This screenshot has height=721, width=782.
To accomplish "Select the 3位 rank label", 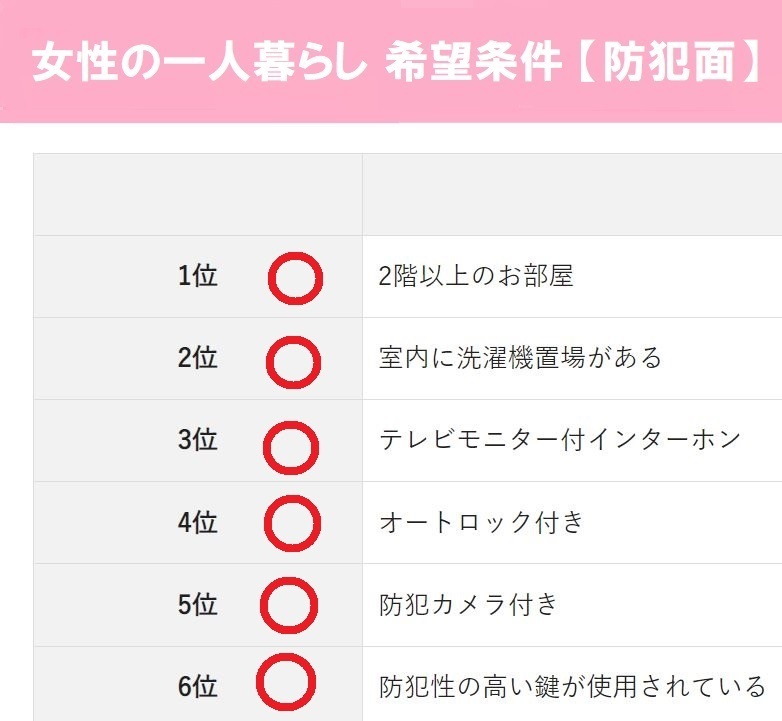I will tap(198, 440).
